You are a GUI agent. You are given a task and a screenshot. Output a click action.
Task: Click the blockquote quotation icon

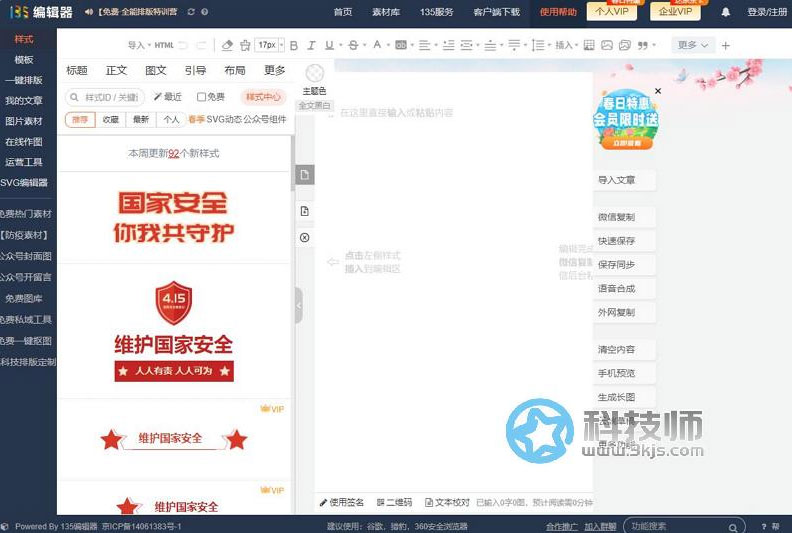click(642, 45)
